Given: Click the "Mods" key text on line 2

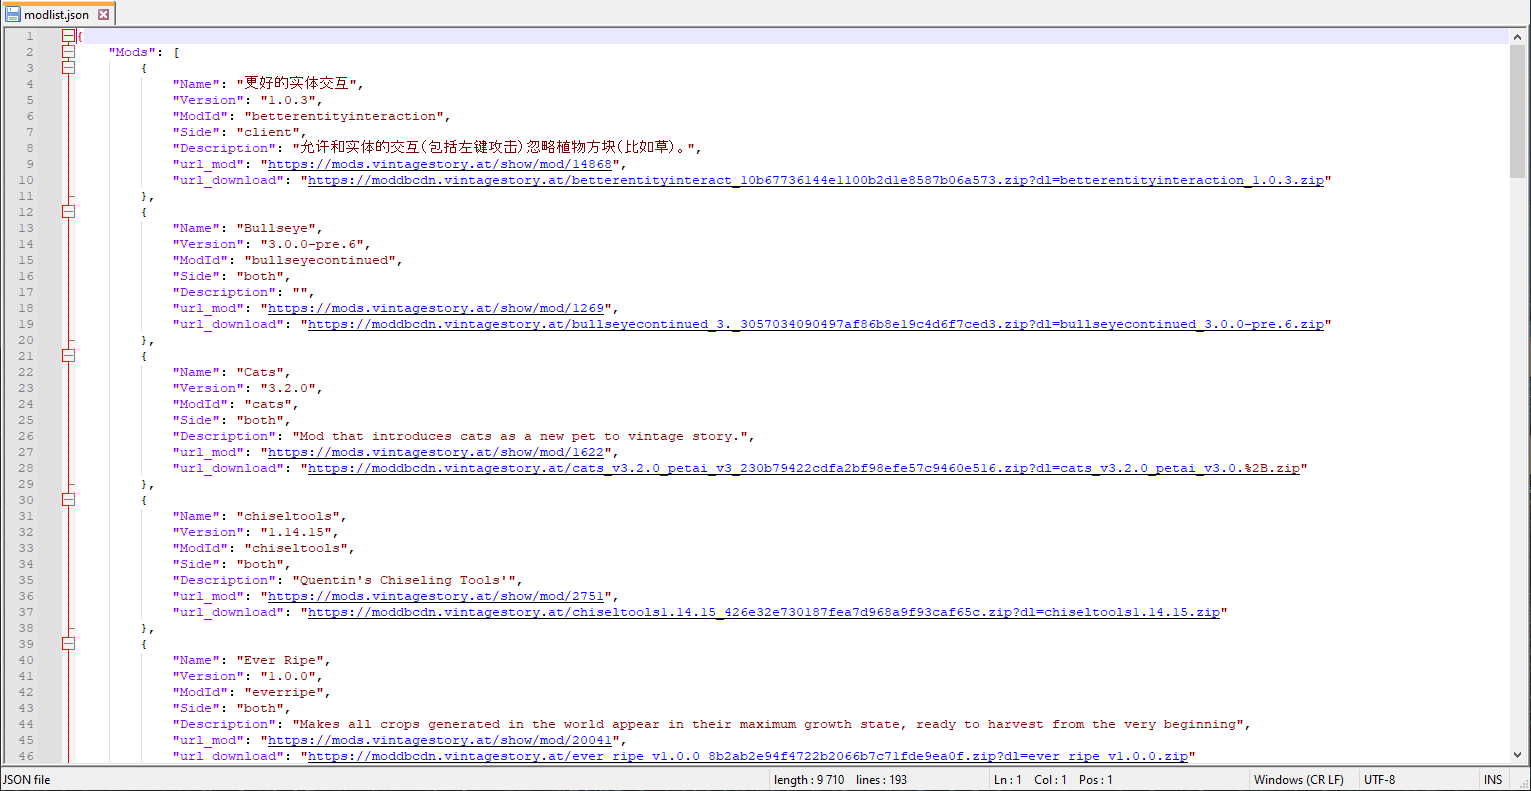Looking at the screenshot, I should coord(132,52).
